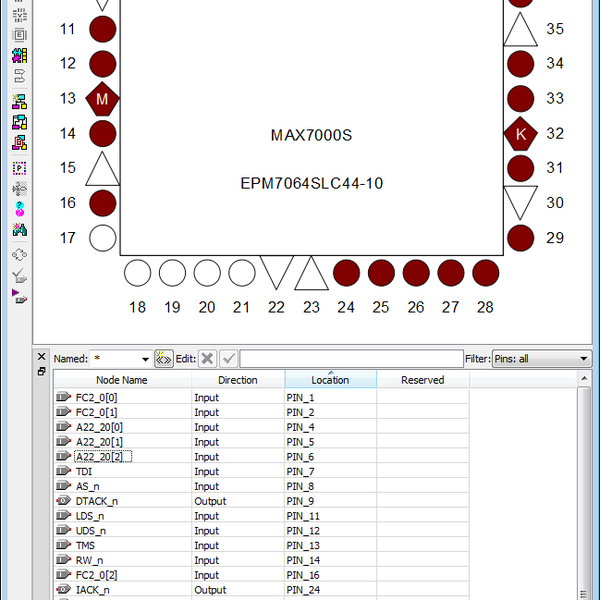The width and height of the screenshot is (600, 600).
Task: Open the pin legend question-marks icon
Action: click(x=20, y=209)
